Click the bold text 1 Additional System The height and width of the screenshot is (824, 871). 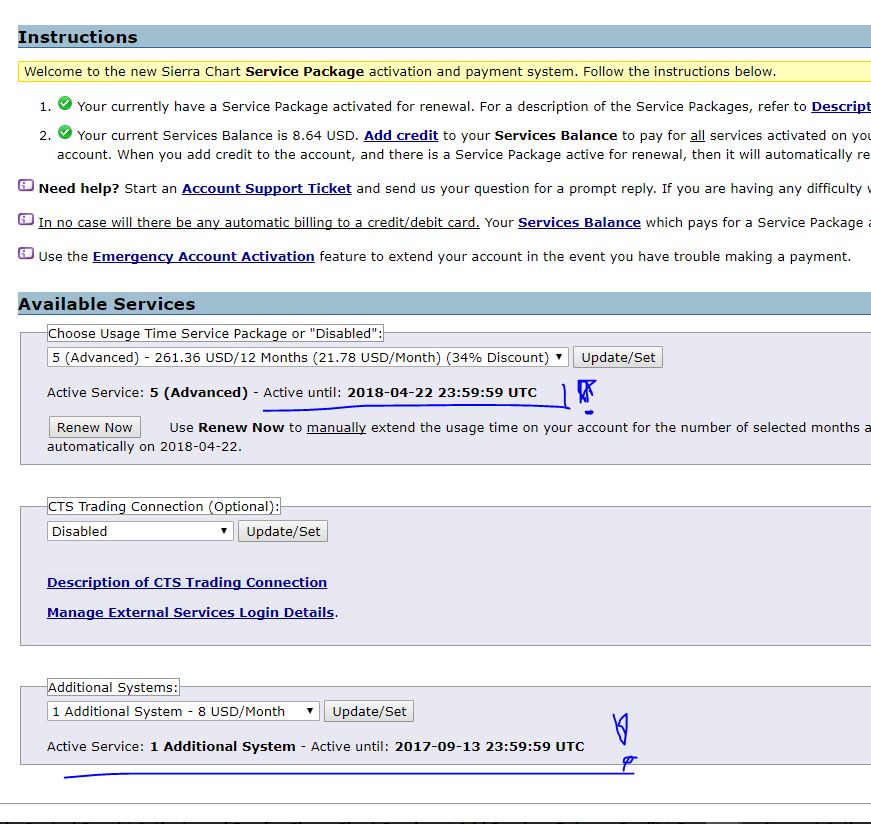click(x=223, y=746)
